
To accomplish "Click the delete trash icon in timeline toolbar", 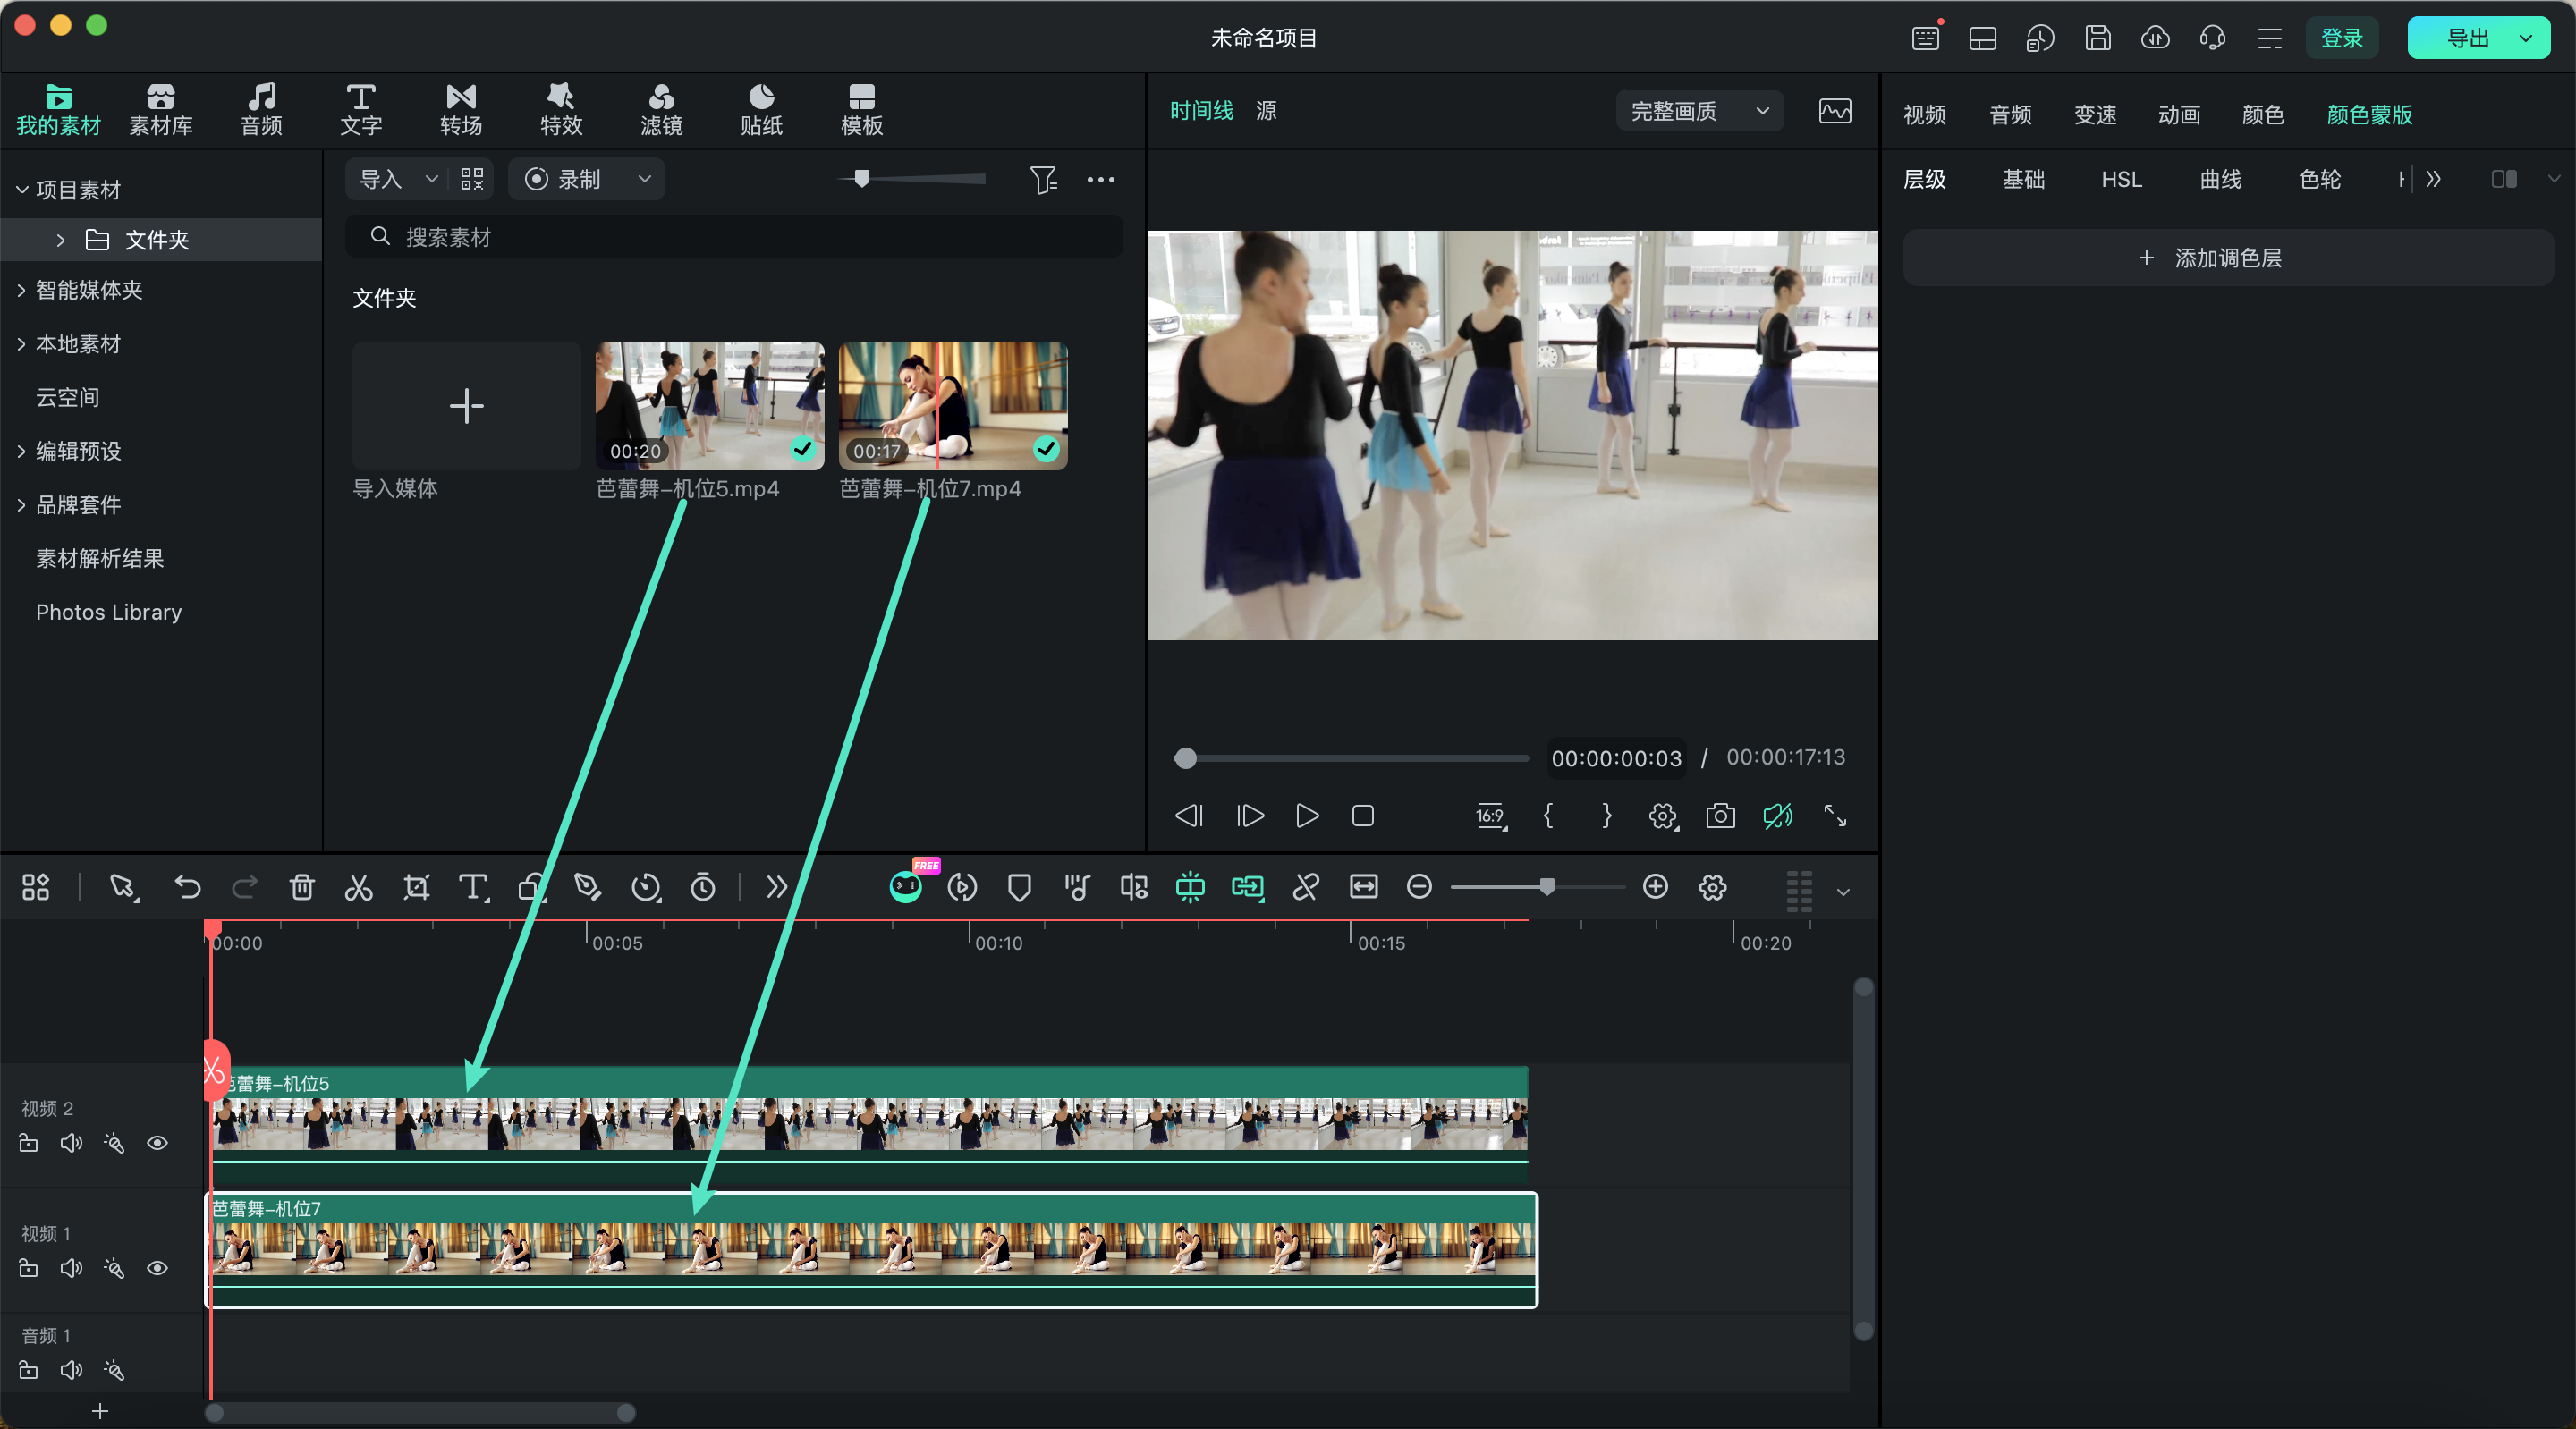I will coord(302,887).
